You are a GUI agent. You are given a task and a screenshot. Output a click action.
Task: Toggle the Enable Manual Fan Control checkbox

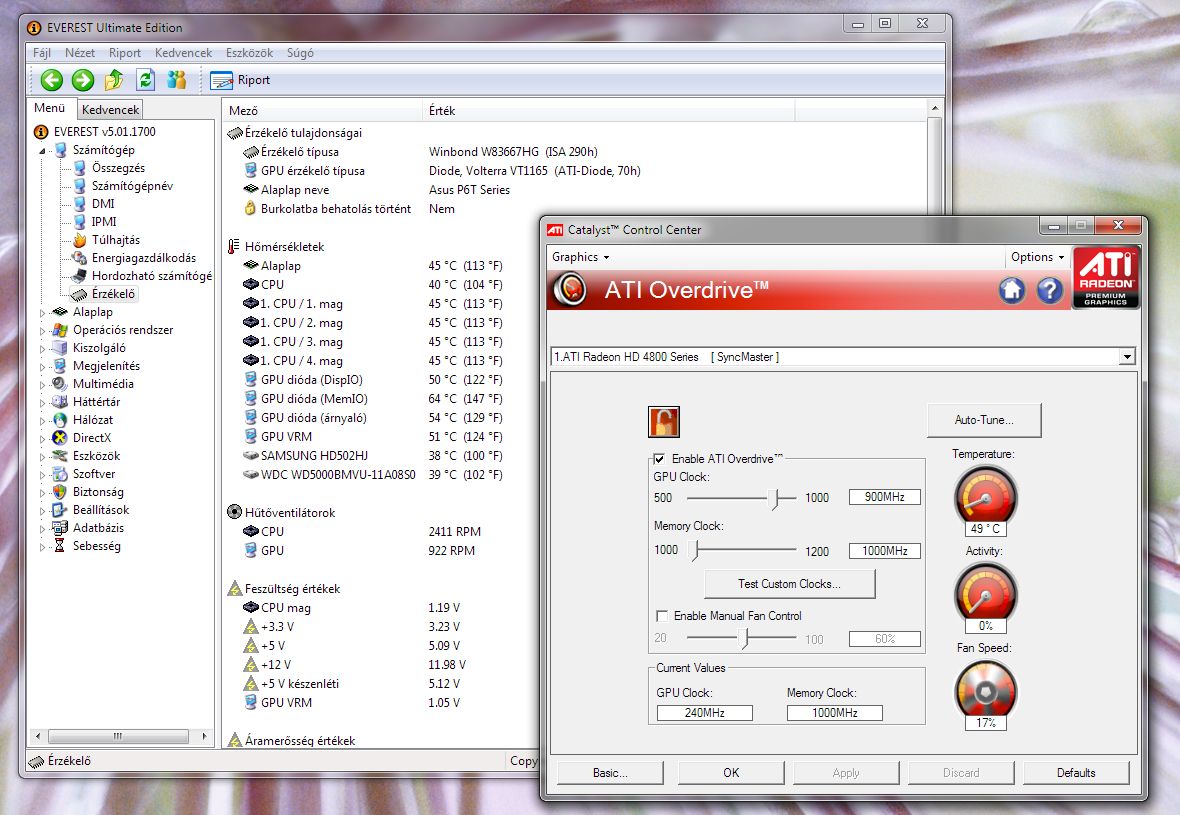point(662,616)
